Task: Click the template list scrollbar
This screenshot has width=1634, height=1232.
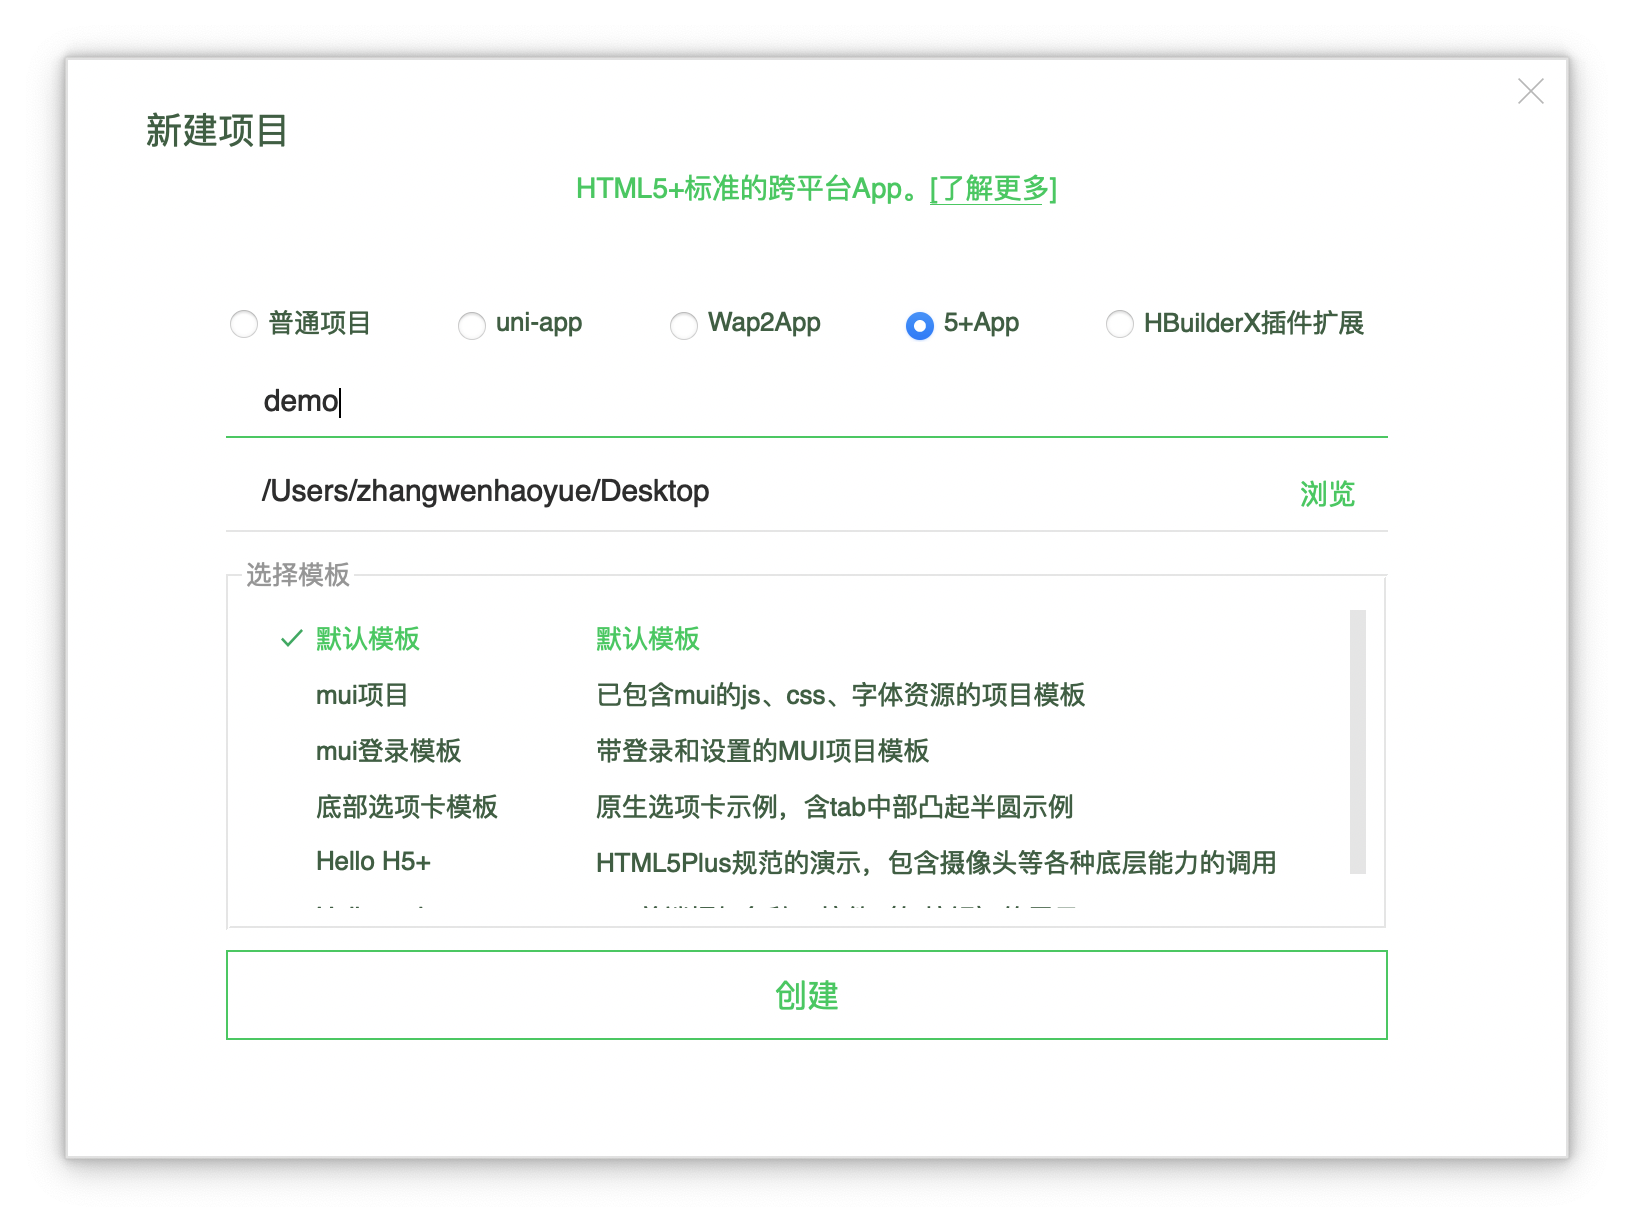Action: tap(1360, 740)
